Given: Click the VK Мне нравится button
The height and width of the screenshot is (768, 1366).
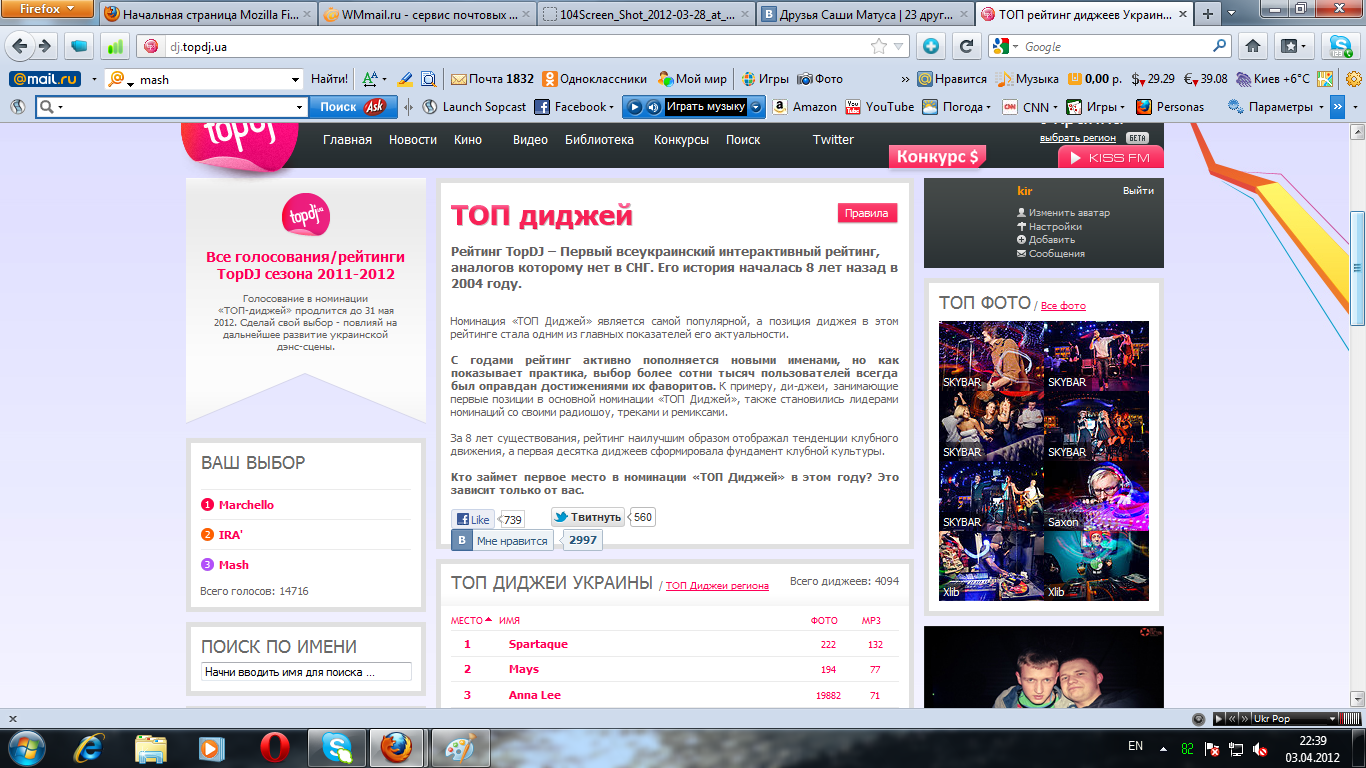Looking at the screenshot, I should (502, 540).
